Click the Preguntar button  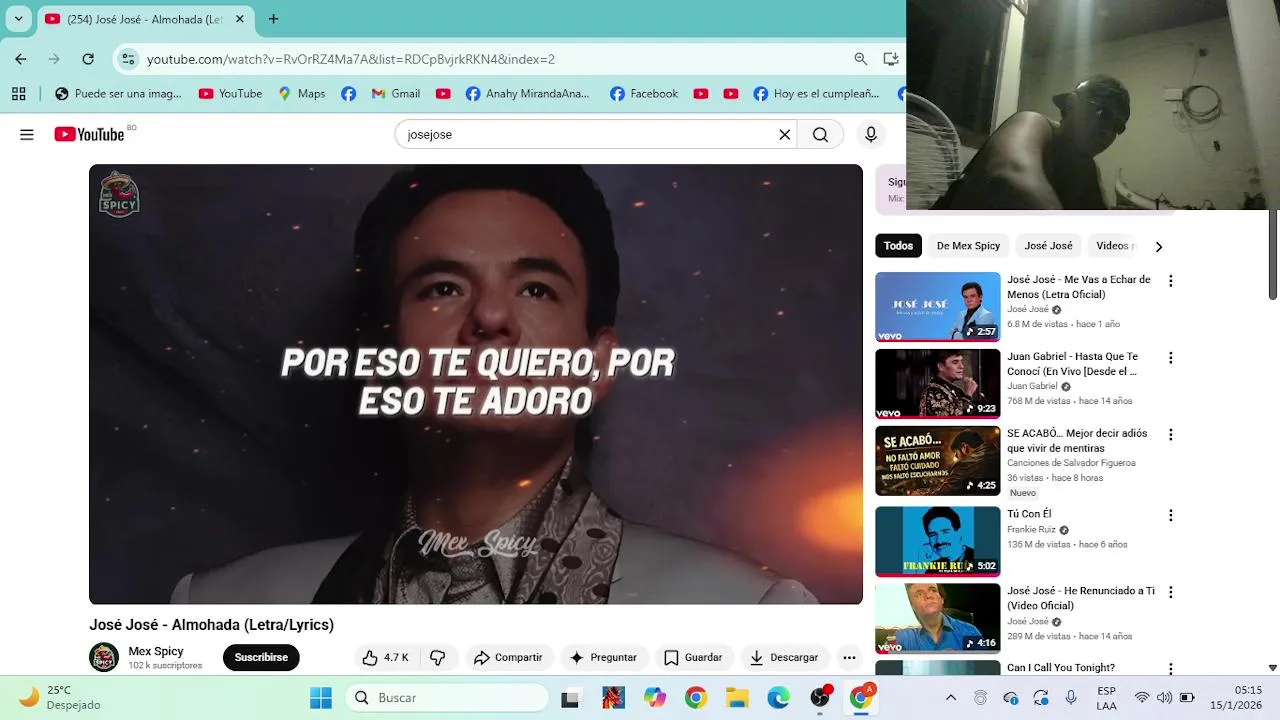(603, 657)
